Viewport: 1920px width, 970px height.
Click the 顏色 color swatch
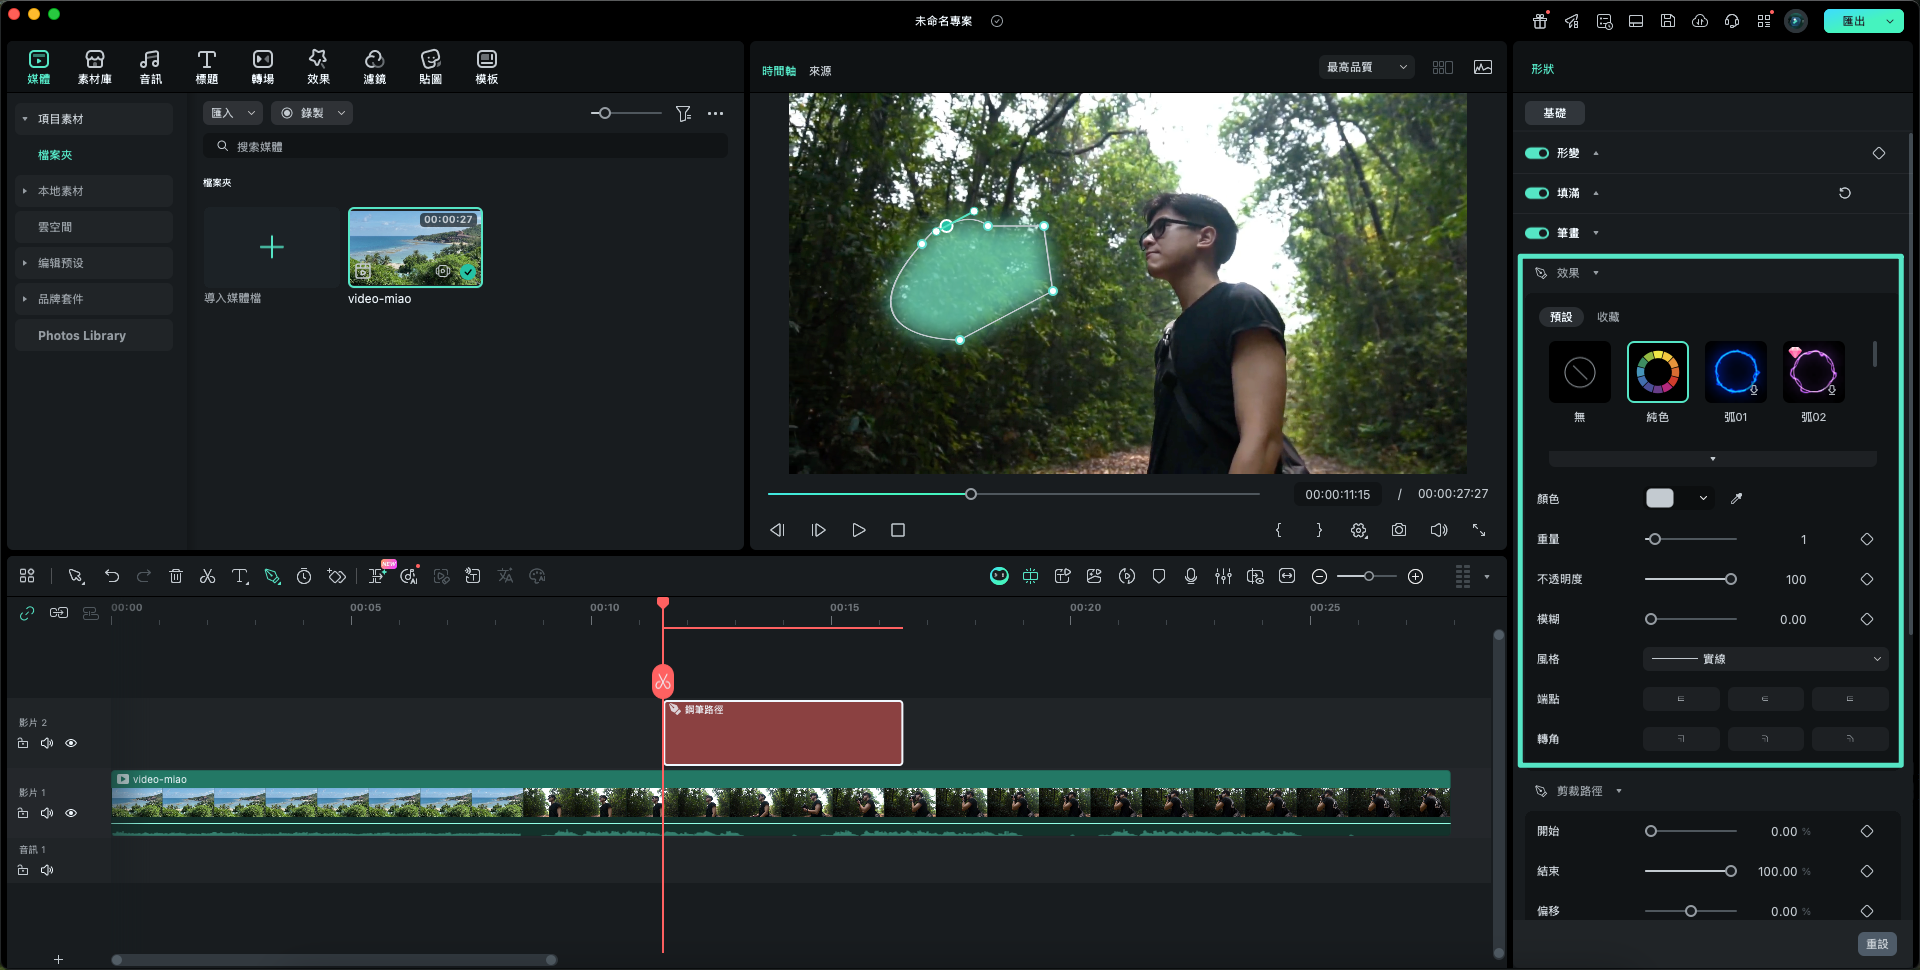point(1660,498)
